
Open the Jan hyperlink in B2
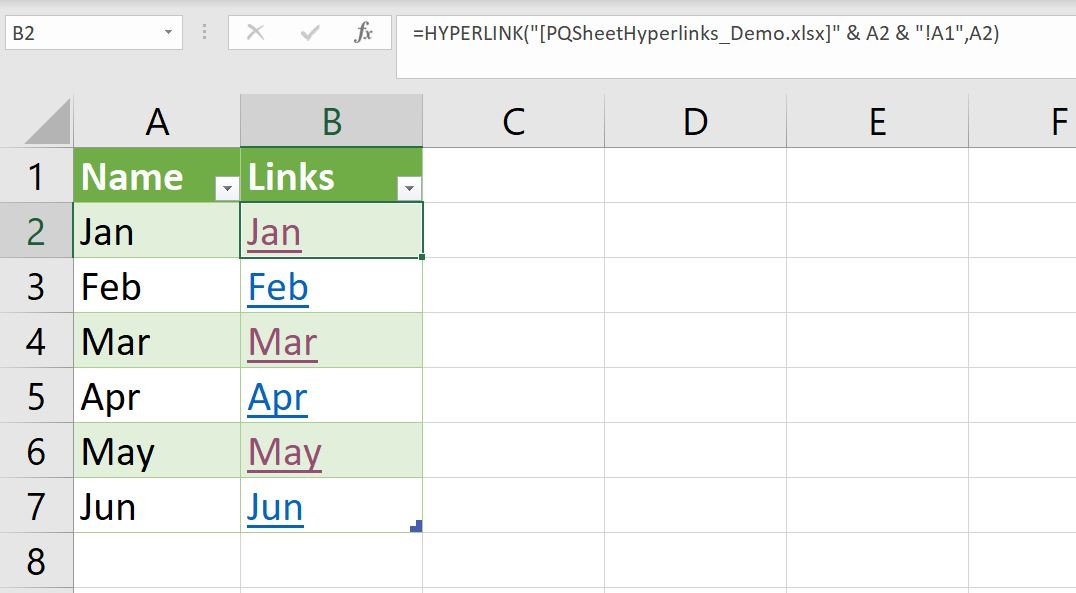coord(272,231)
